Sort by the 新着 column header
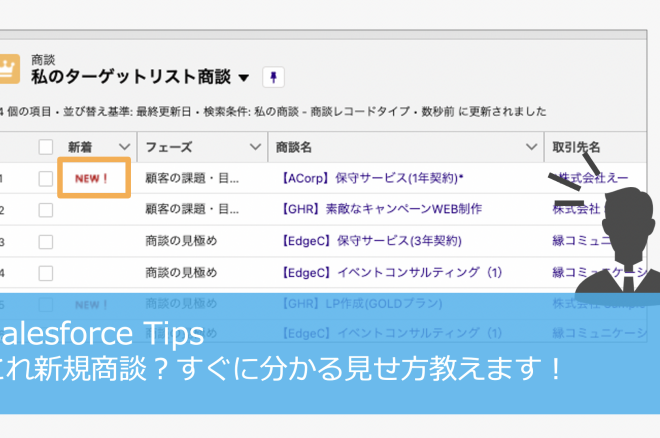The width and height of the screenshot is (660, 438). click(x=80, y=147)
